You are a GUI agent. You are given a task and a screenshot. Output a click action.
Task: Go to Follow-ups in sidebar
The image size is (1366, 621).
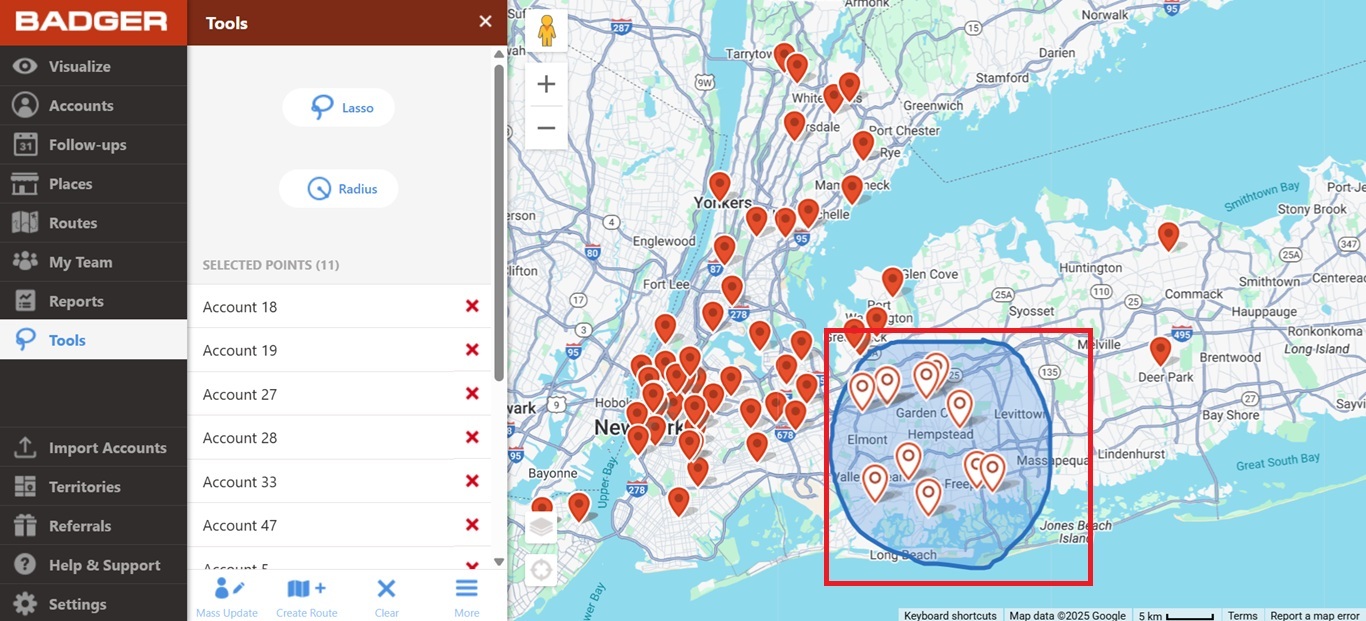93,144
